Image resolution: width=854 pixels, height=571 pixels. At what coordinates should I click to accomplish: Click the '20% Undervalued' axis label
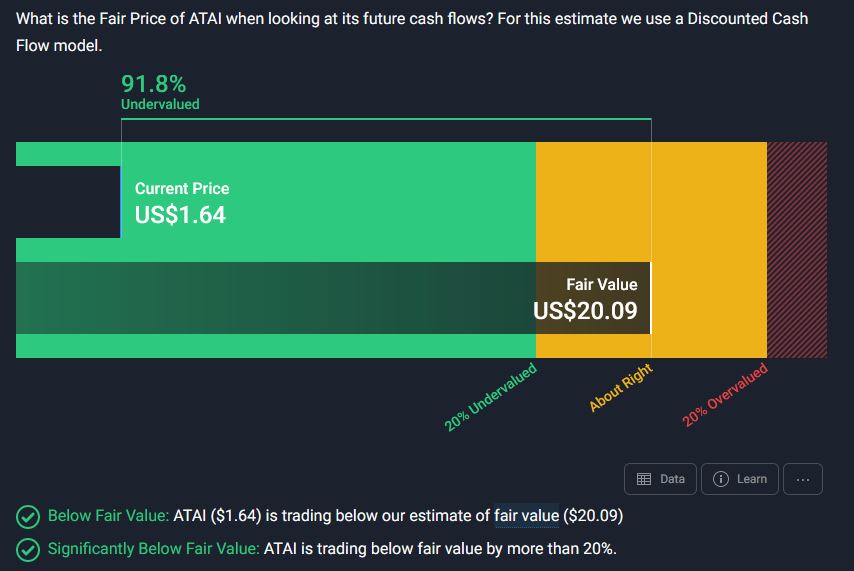pos(491,397)
